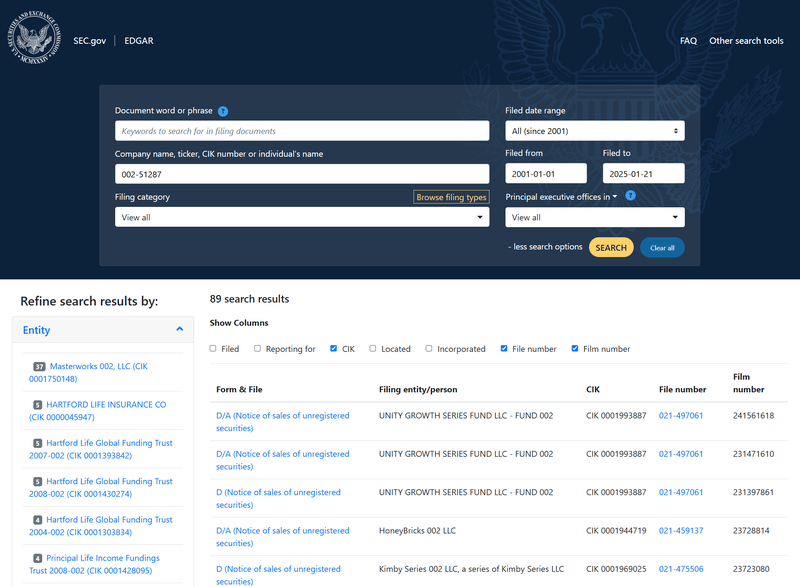Open D/A filing with film number 241561618
Screen dimensions: 800x587
pos(283,422)
